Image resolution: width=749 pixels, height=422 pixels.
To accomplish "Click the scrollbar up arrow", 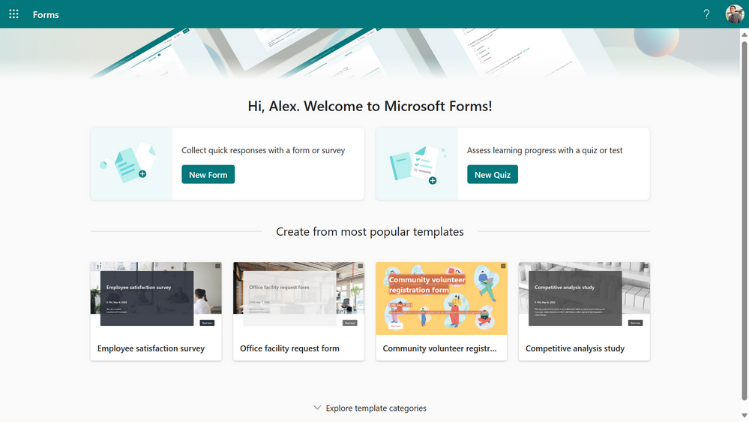I will pyautogui.click(x=744, y=34).
